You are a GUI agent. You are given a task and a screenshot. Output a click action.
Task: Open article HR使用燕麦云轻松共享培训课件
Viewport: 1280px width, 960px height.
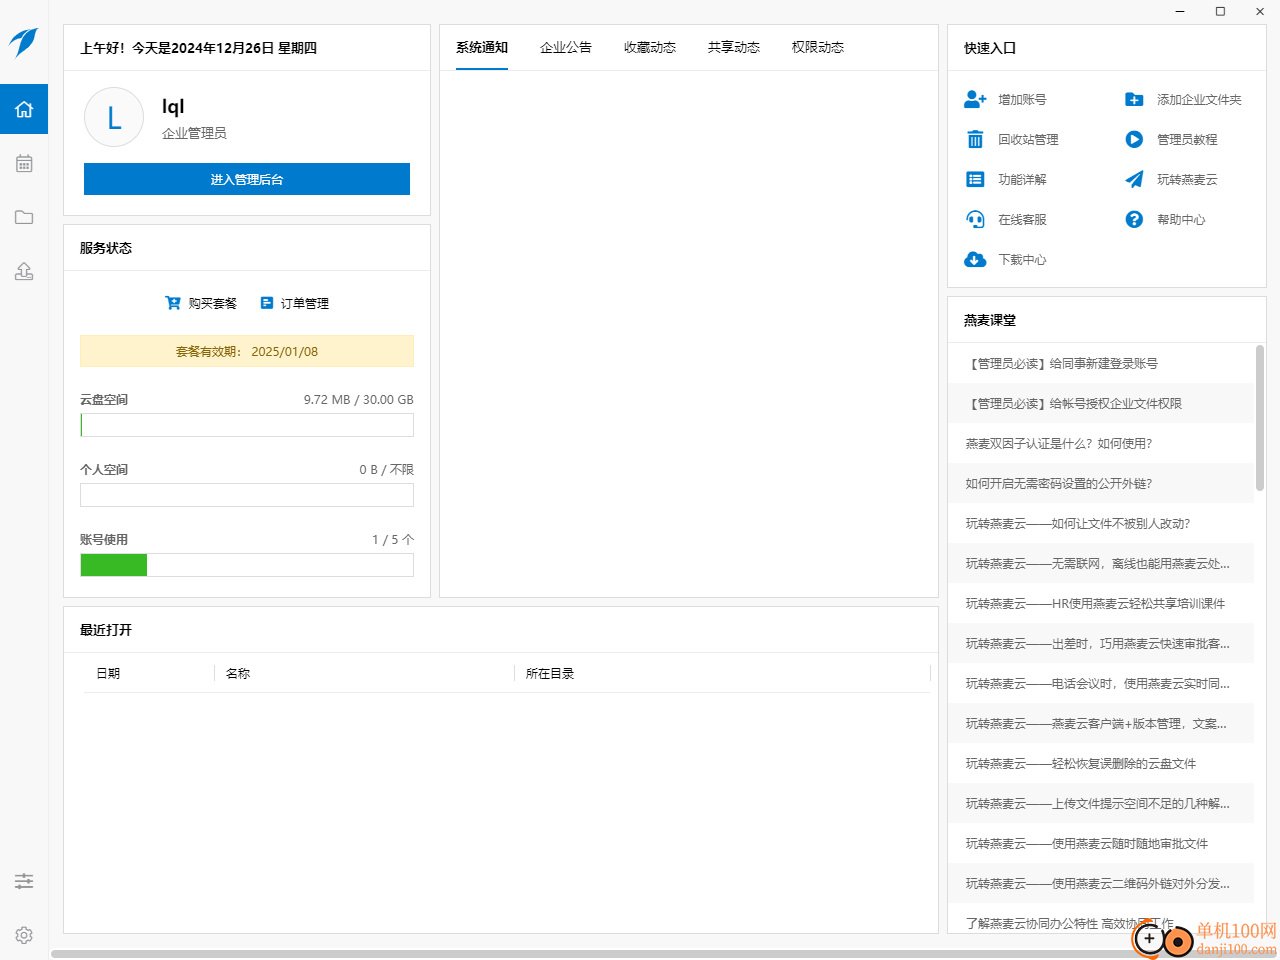coord(1101,603)
